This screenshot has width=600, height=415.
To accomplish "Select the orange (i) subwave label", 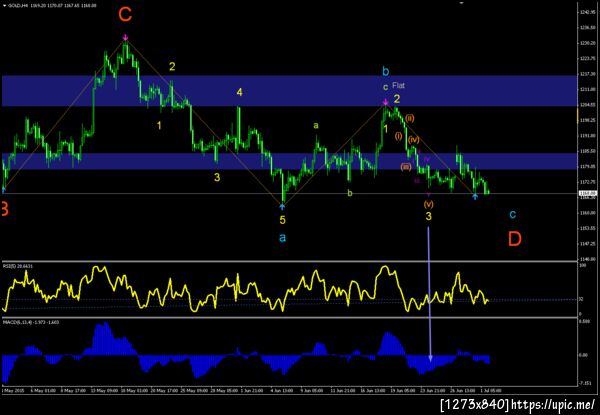I will coord(398,135).
